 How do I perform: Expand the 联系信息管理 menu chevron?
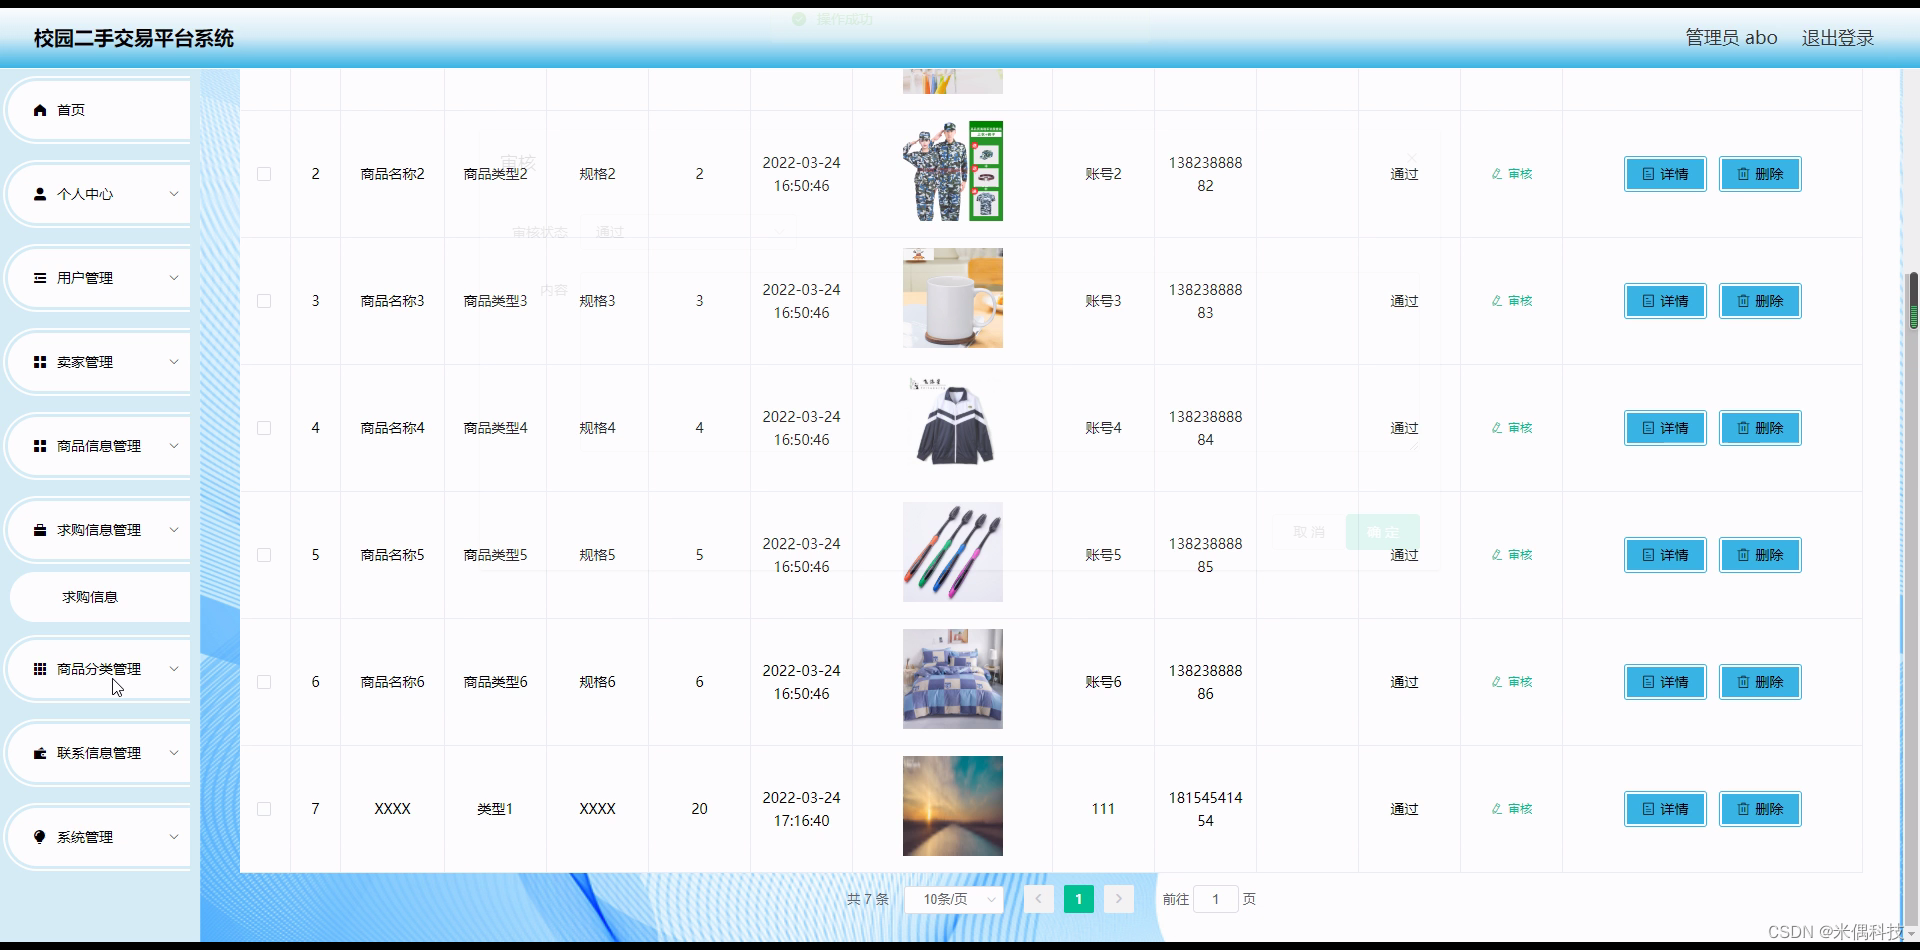[x=174, y=752]
